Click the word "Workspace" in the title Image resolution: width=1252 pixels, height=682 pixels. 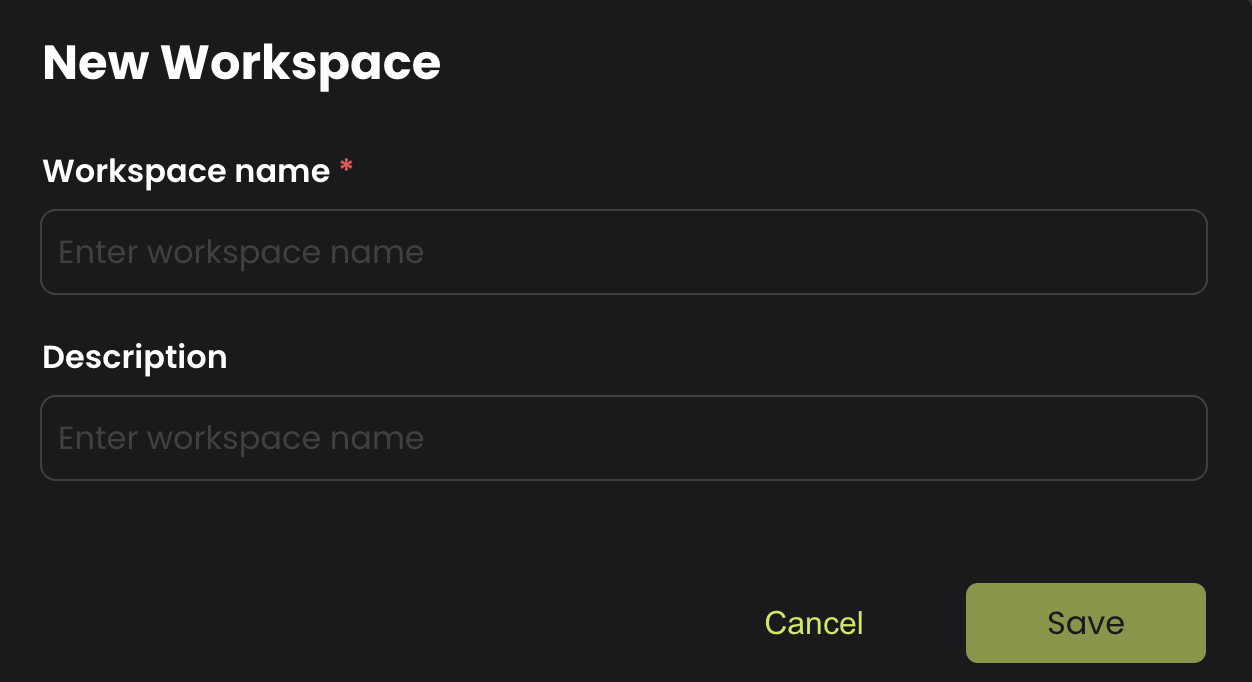tap(300, 63)
